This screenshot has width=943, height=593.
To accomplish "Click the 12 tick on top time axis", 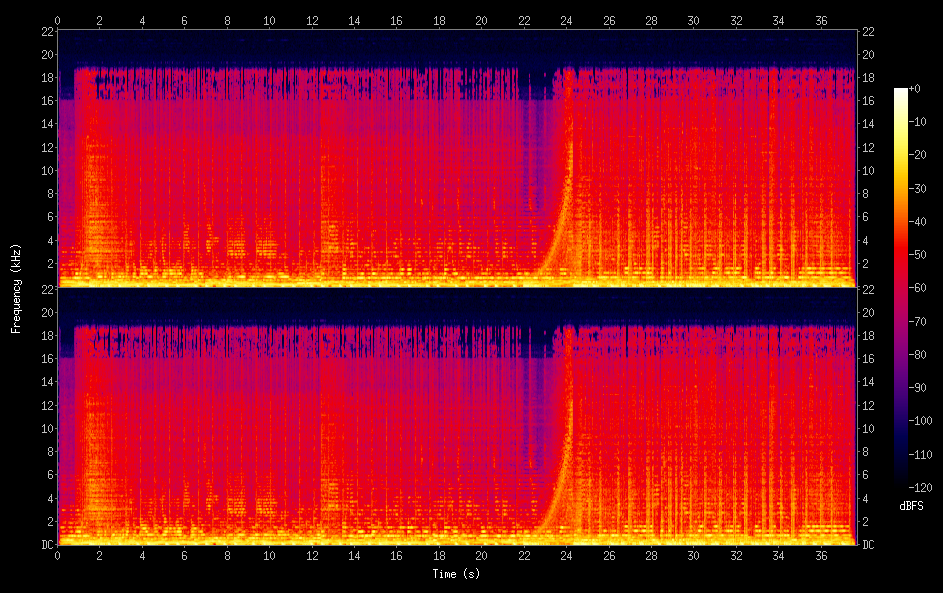I will coord(312,20).
